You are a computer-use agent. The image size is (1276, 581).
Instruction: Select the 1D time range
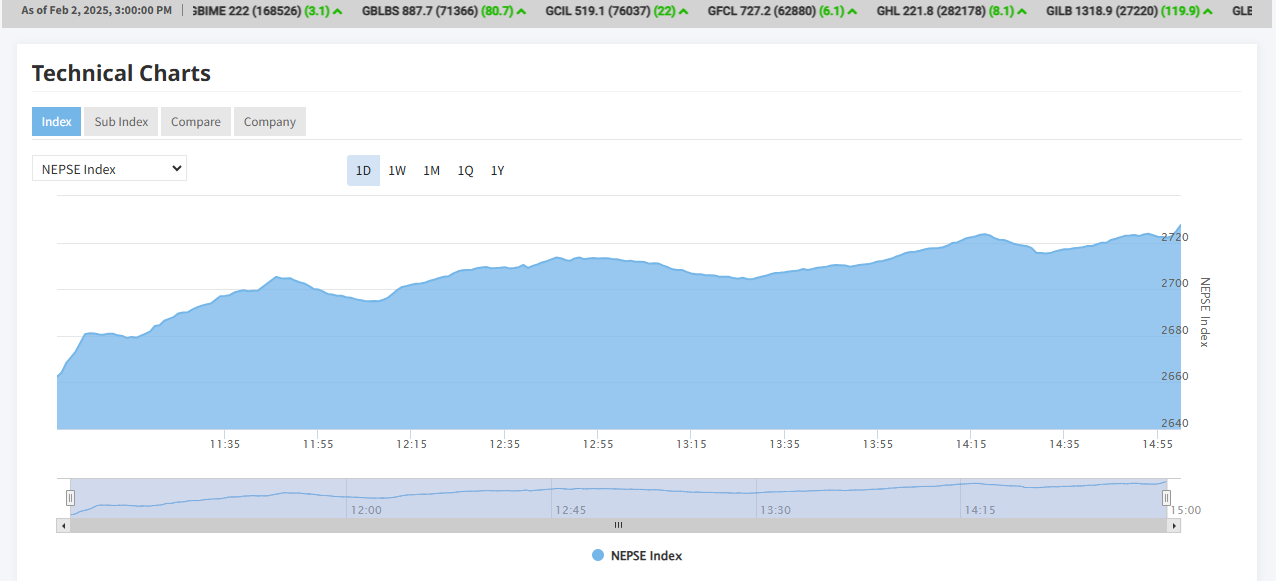coord(363,171)
